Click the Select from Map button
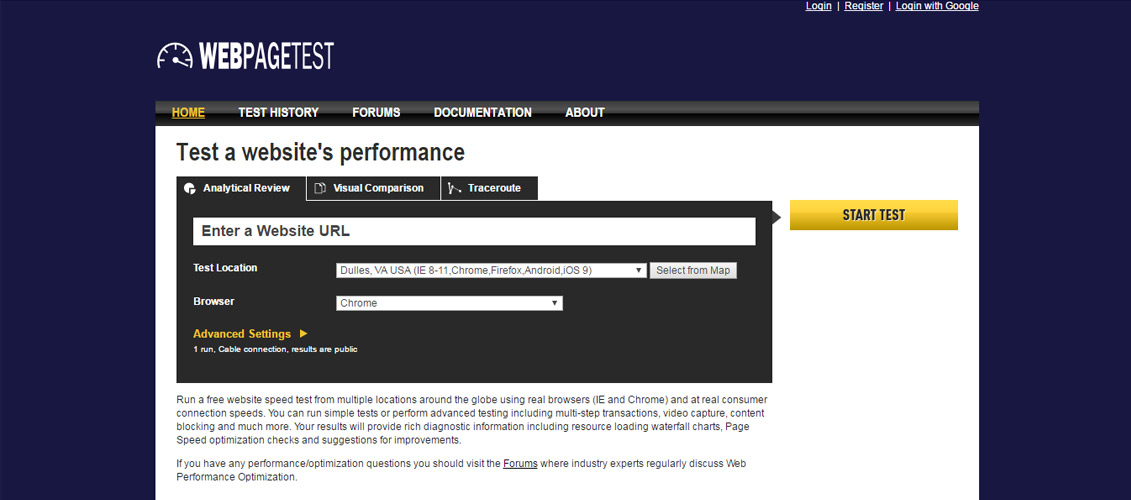This screenshot has height=500, width=1131. pyautogui.click(x=693, y=271)
